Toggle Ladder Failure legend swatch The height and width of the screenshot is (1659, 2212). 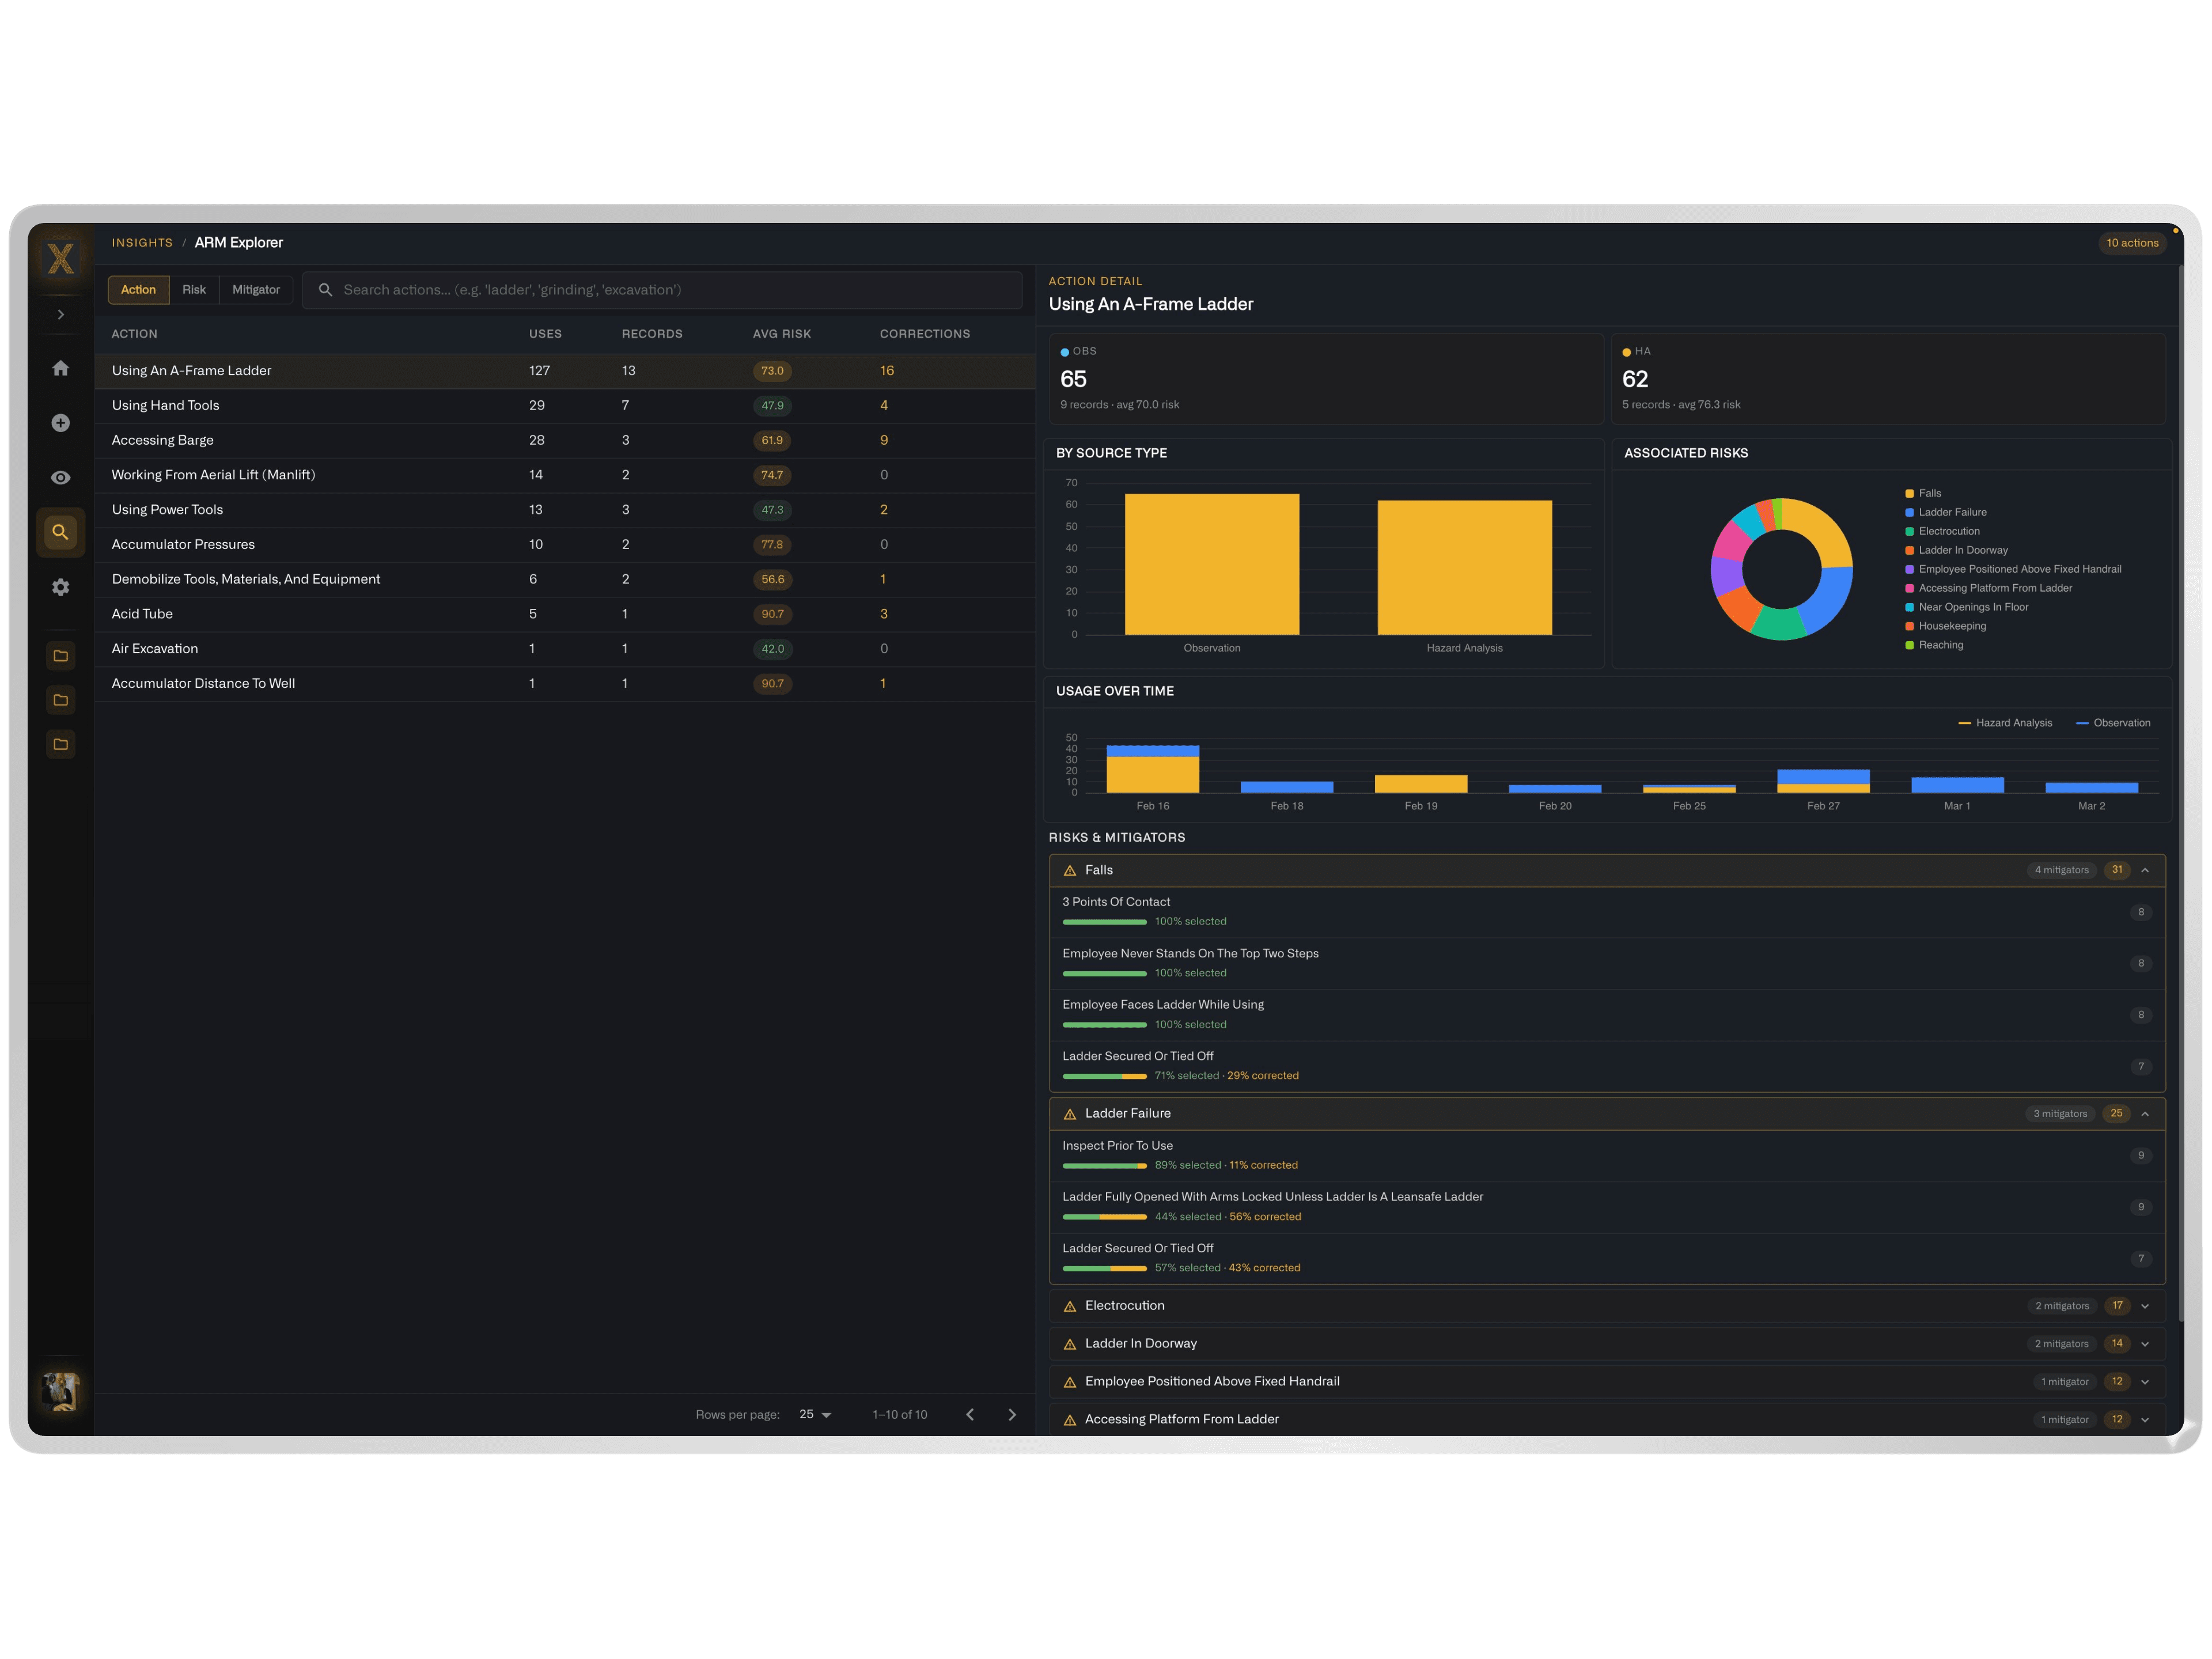(x=1909, y=513)
